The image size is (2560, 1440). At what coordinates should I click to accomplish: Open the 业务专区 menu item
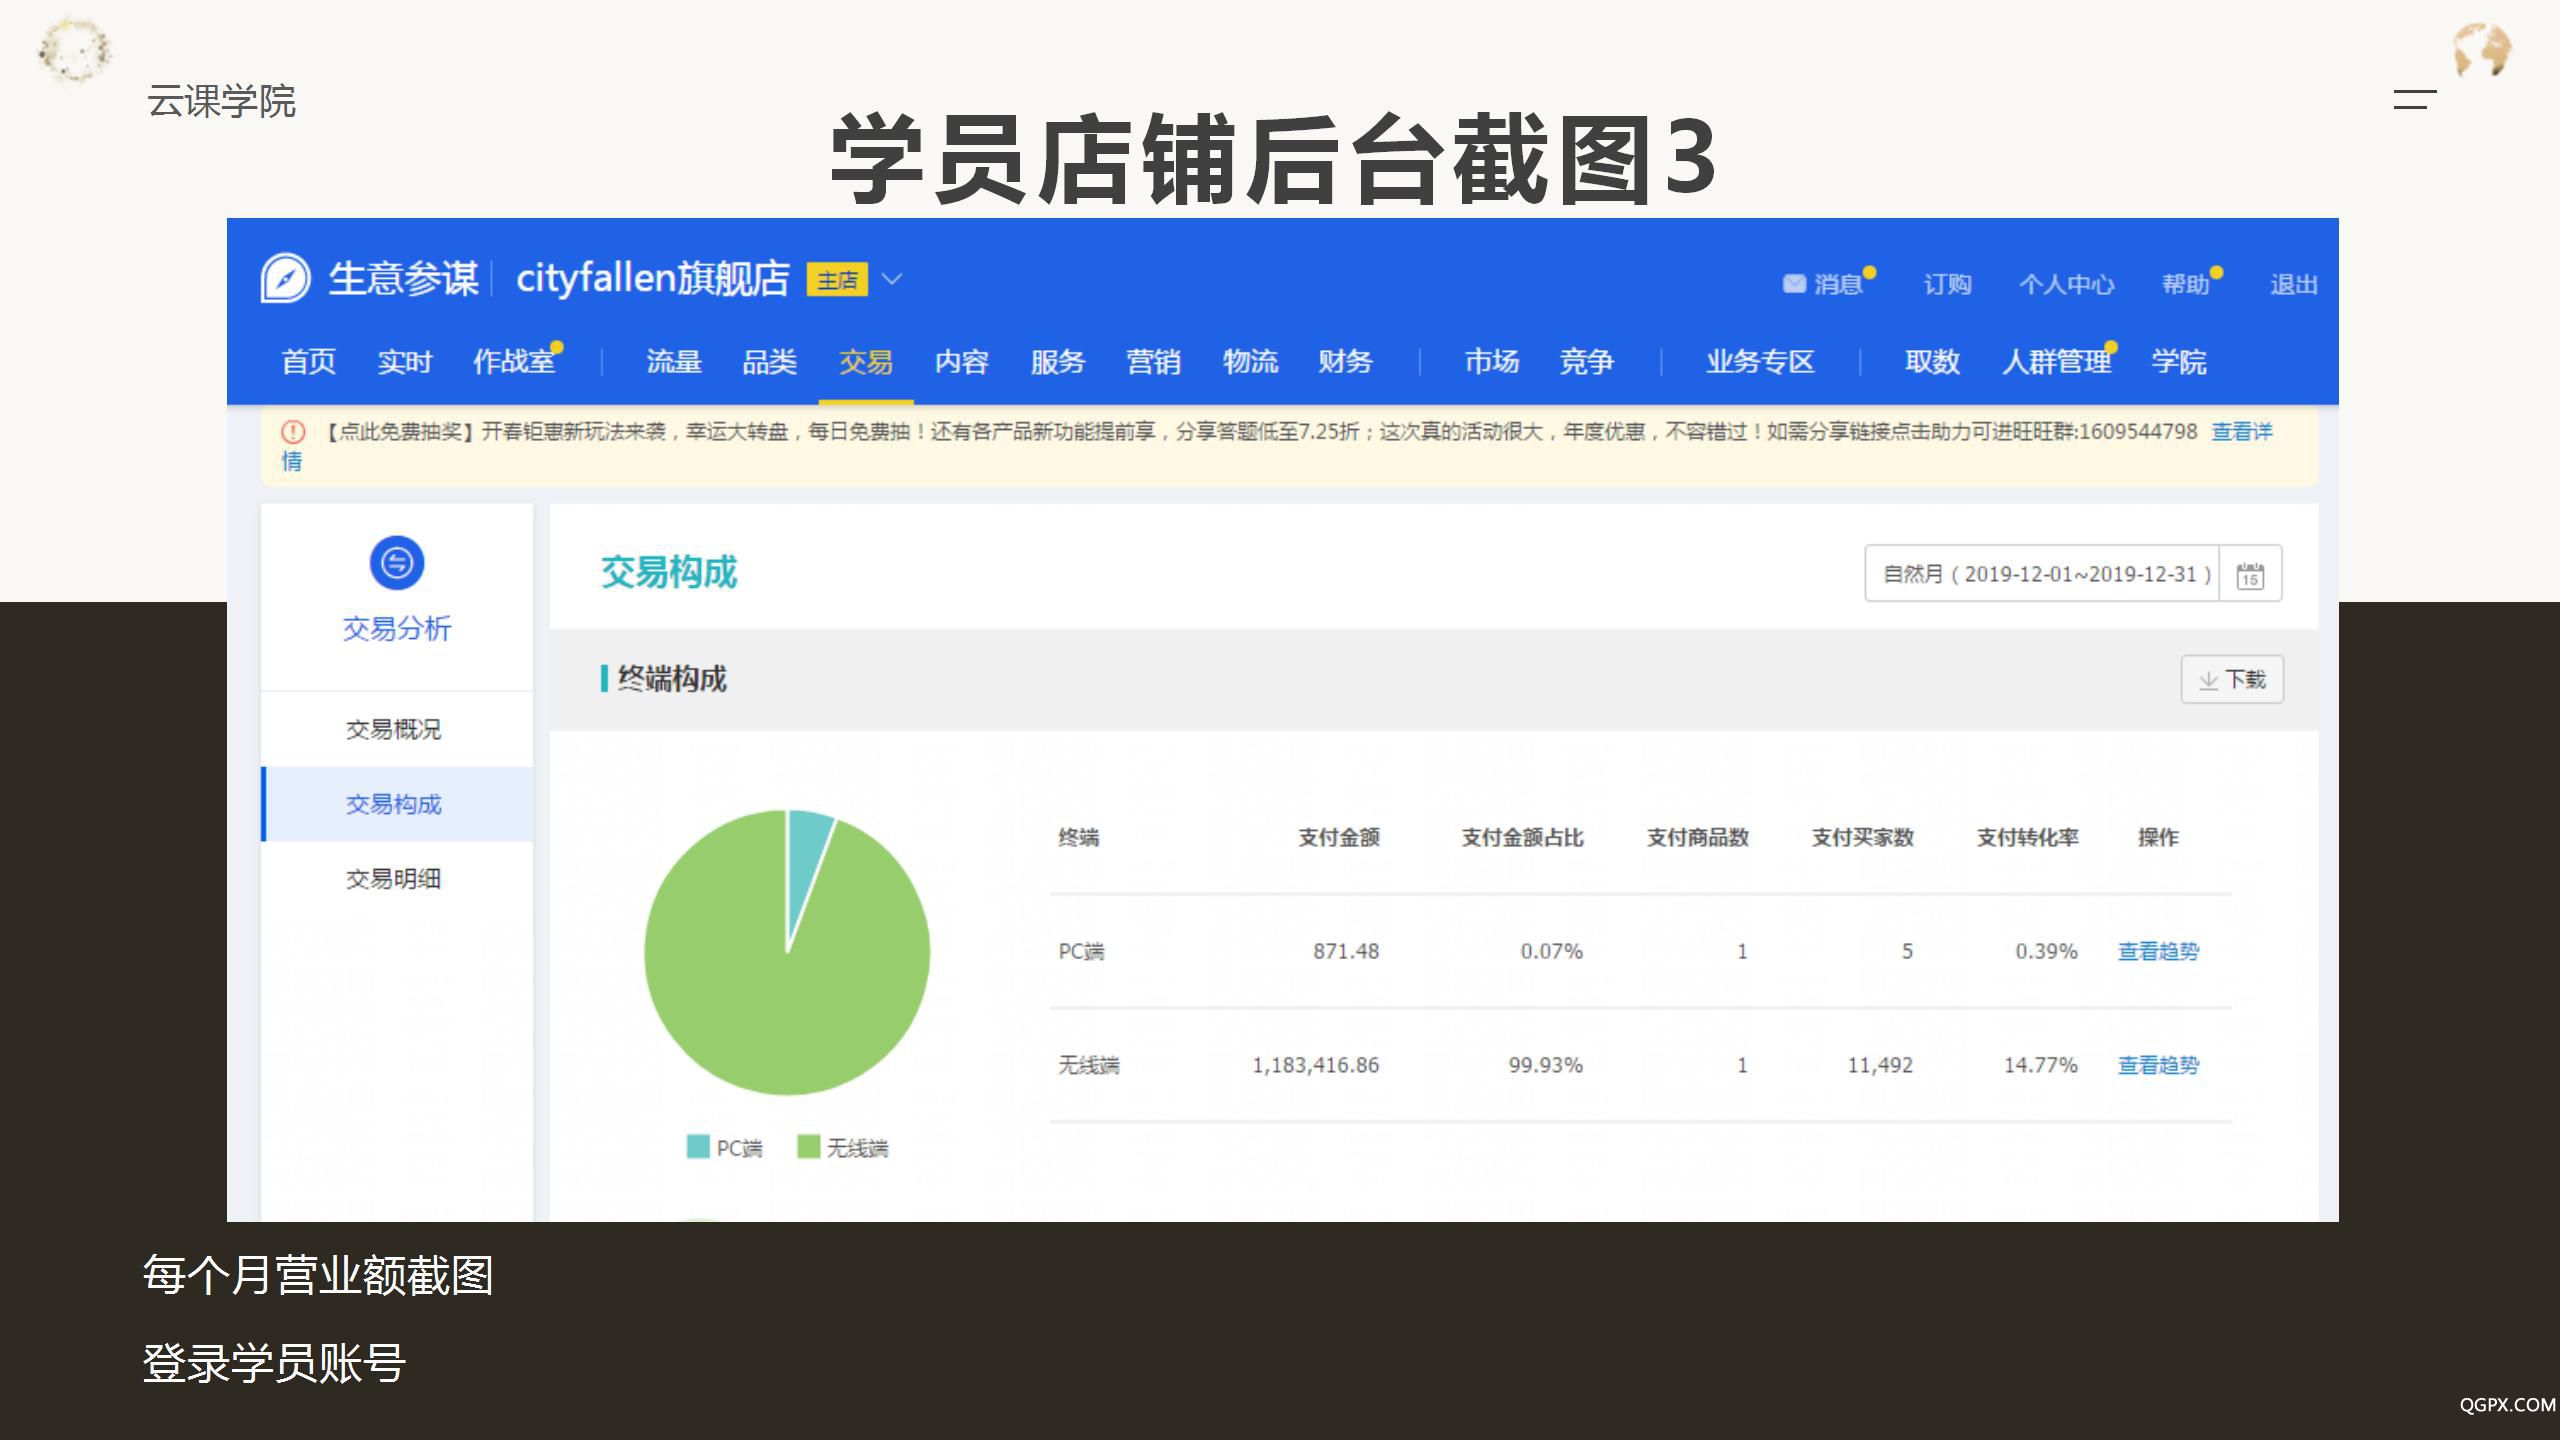[1760, 361]
